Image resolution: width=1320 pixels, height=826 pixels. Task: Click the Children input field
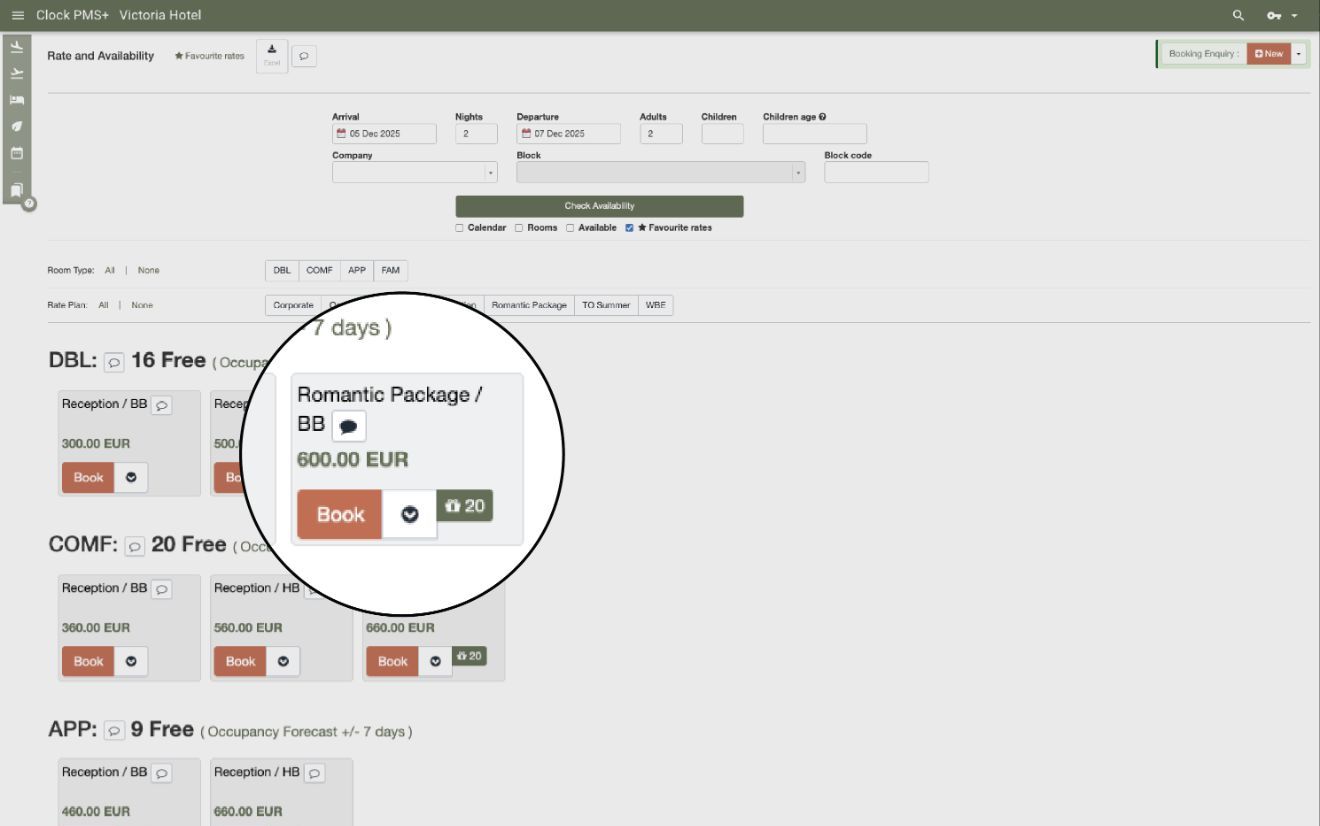tap(723, 134)
